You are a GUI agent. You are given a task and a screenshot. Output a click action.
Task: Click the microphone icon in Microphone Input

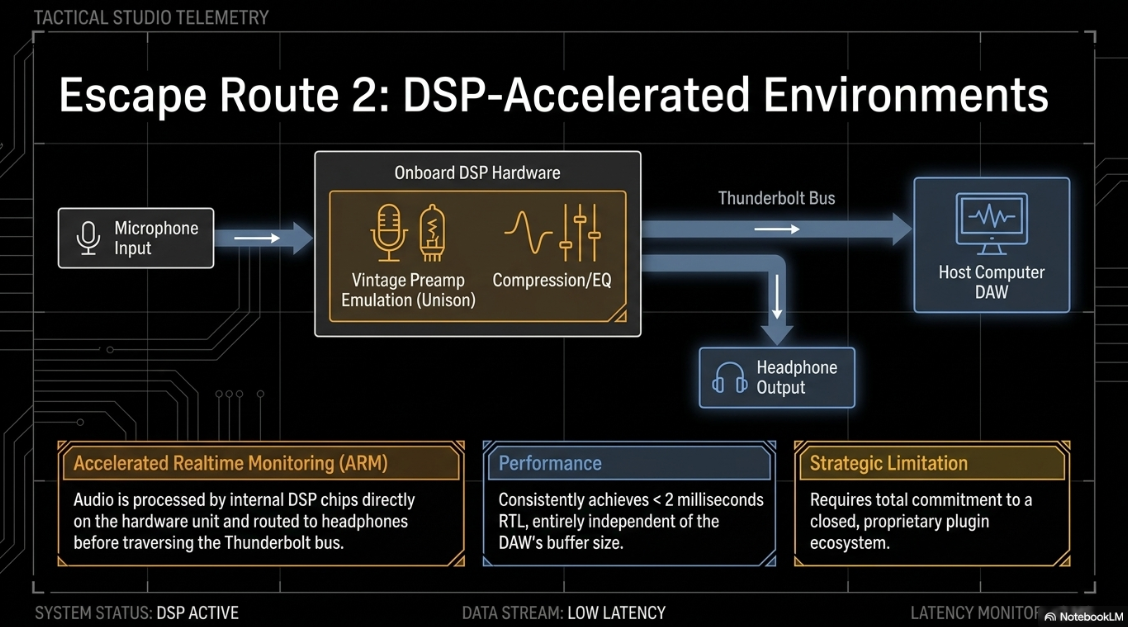click(88, 238)
